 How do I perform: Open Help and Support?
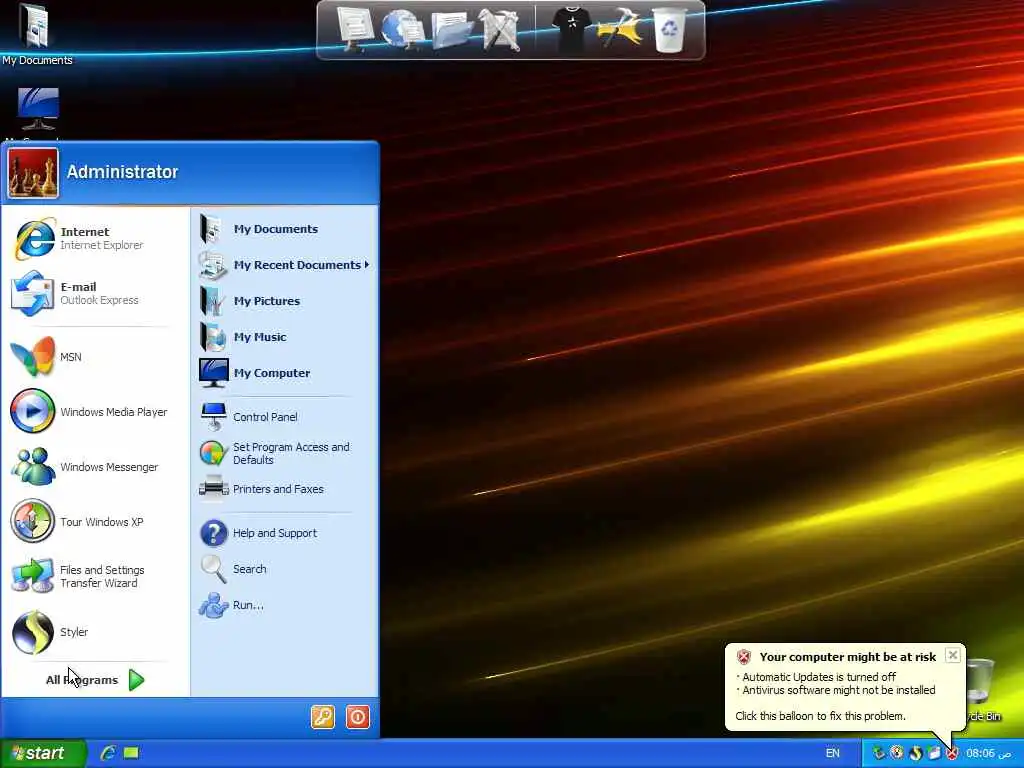[x=285, y=533]
